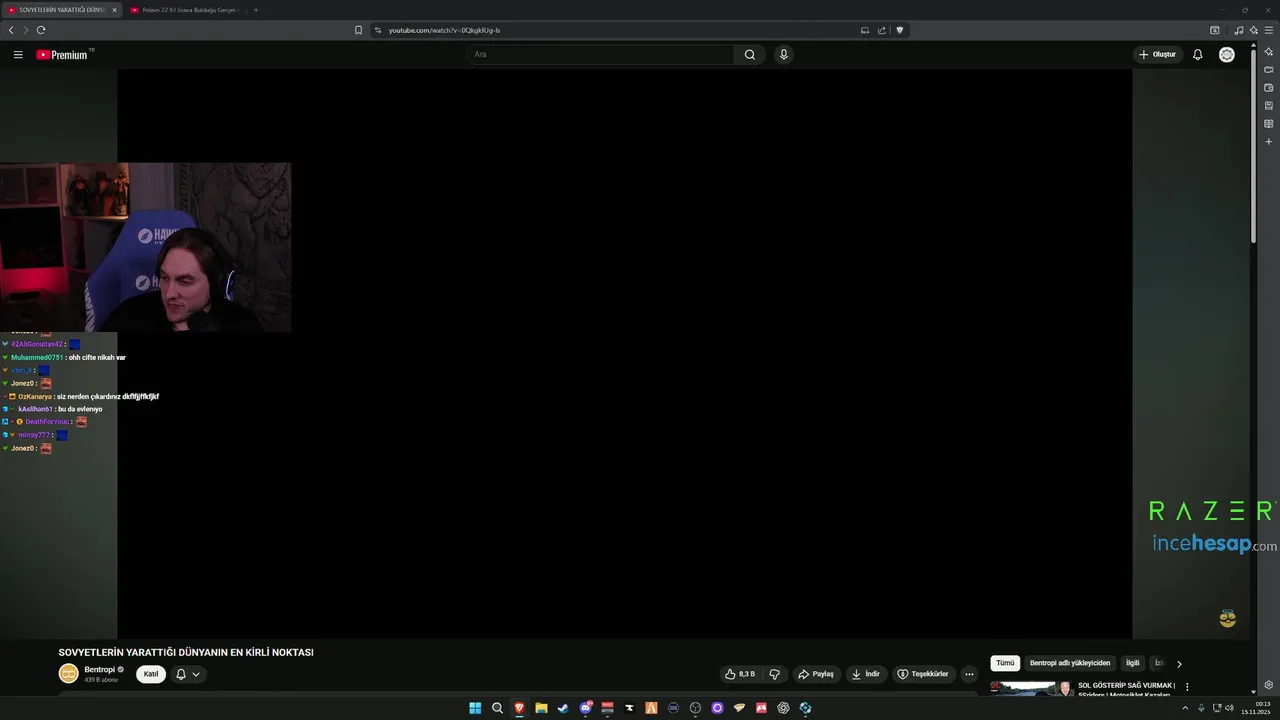
Task: Open ChatGPT icon in taskbar
Action: point(783,708)
